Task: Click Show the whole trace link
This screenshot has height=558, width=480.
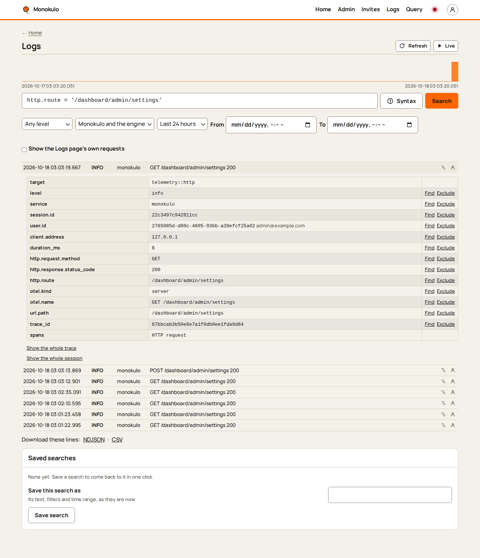Action: coord(51,348)
